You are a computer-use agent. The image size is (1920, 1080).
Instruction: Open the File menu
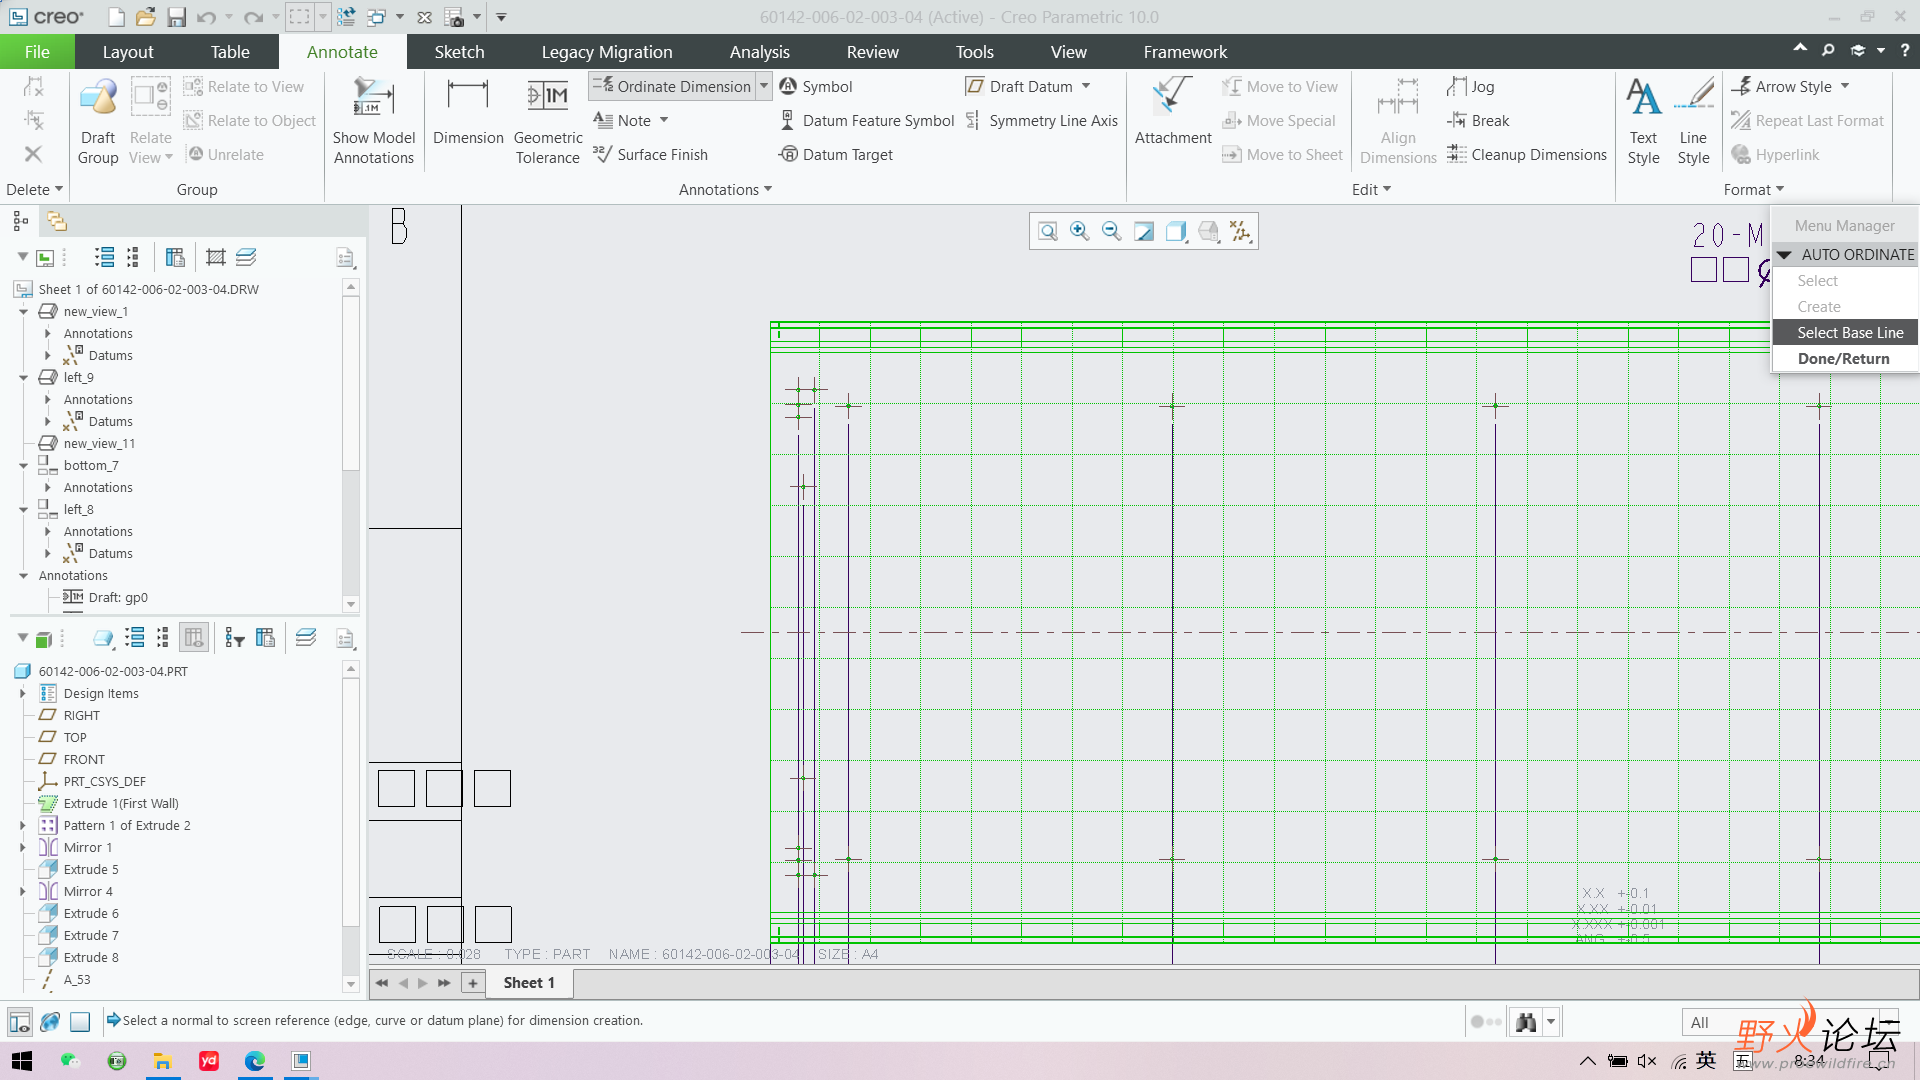point(37,52)
